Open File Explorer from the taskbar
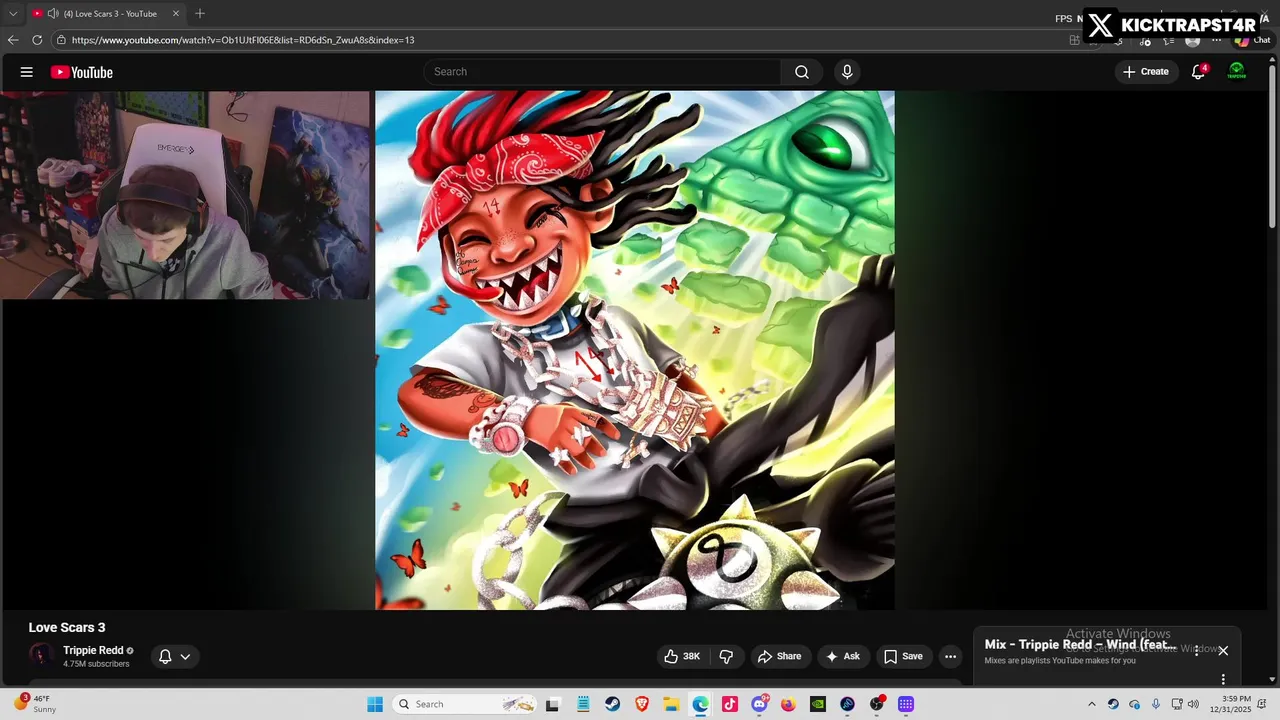The height and width of the screenshot is (720, 1280). coord(671,704)
